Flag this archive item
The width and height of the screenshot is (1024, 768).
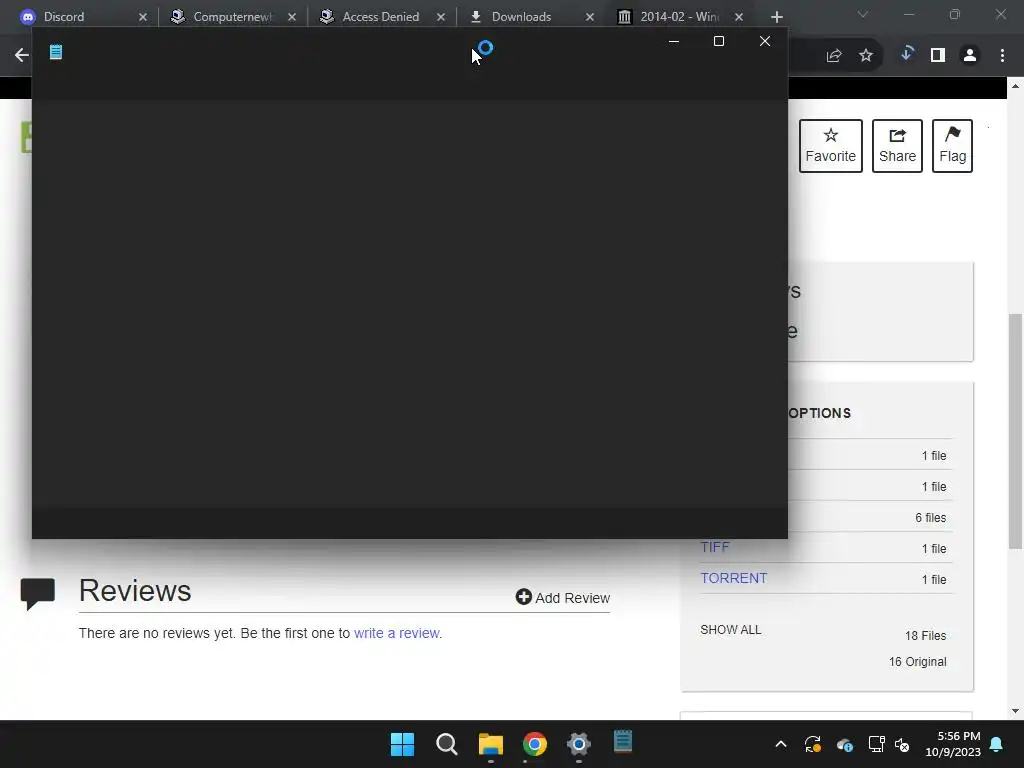tap(952, 146)
